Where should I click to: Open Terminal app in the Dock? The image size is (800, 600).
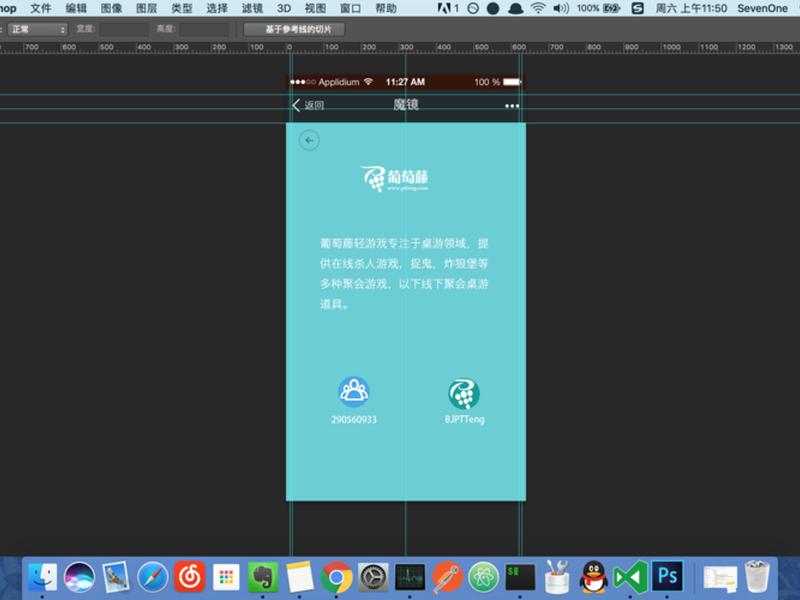pos(520,577)
